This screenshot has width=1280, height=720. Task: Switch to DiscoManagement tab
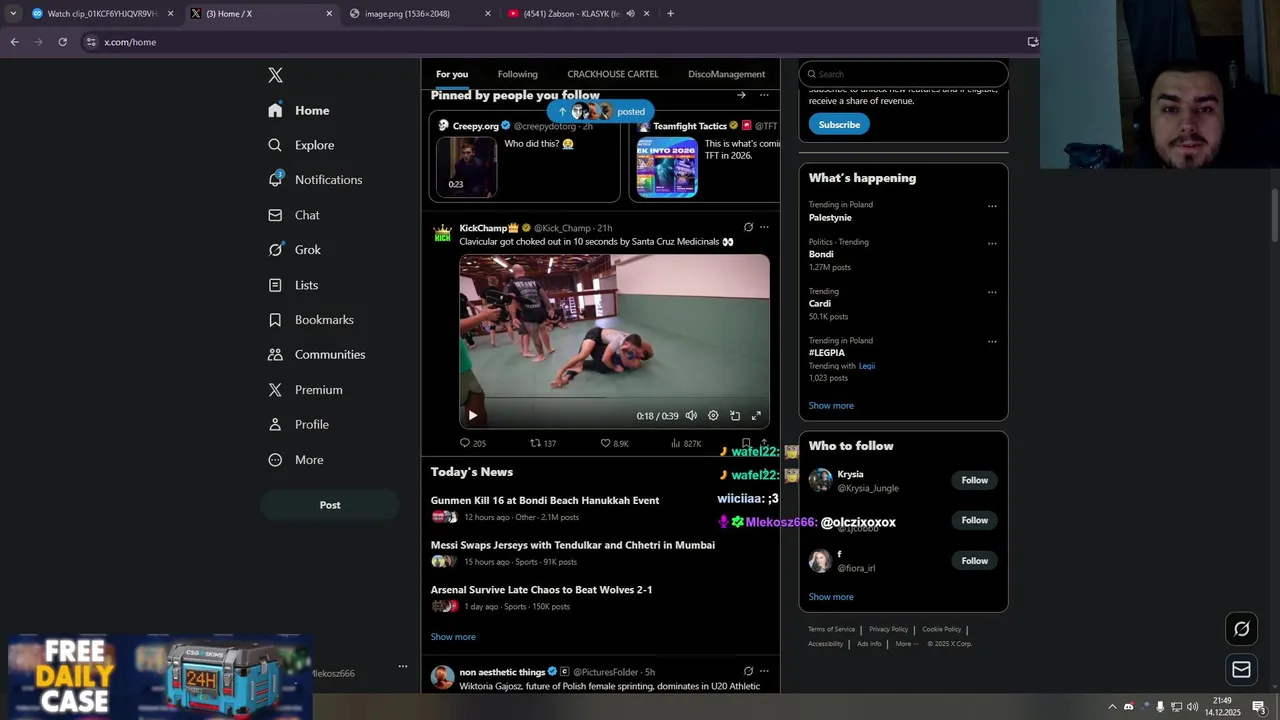(x=726, y=74)
